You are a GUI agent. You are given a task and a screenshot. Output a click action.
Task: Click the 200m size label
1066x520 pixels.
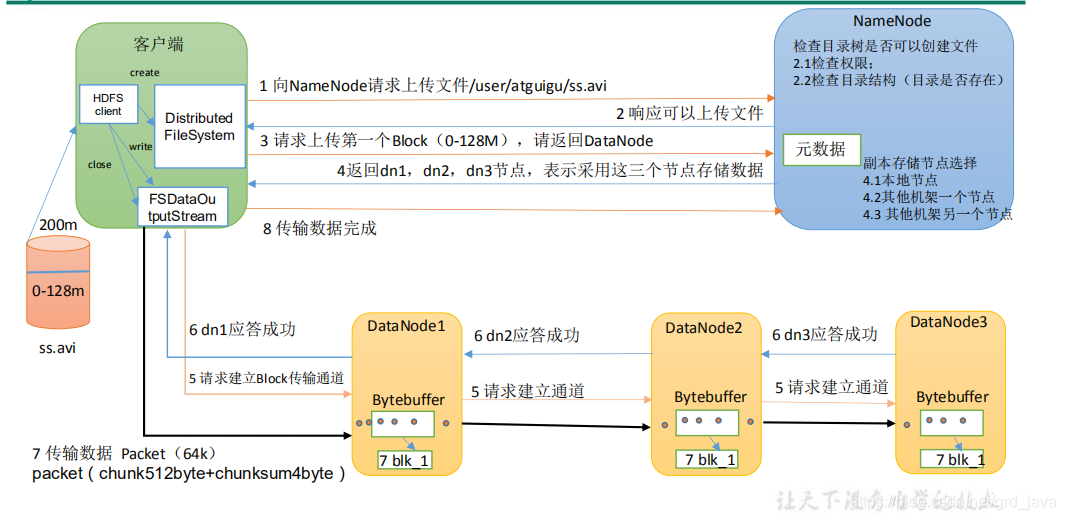[58, 225]
